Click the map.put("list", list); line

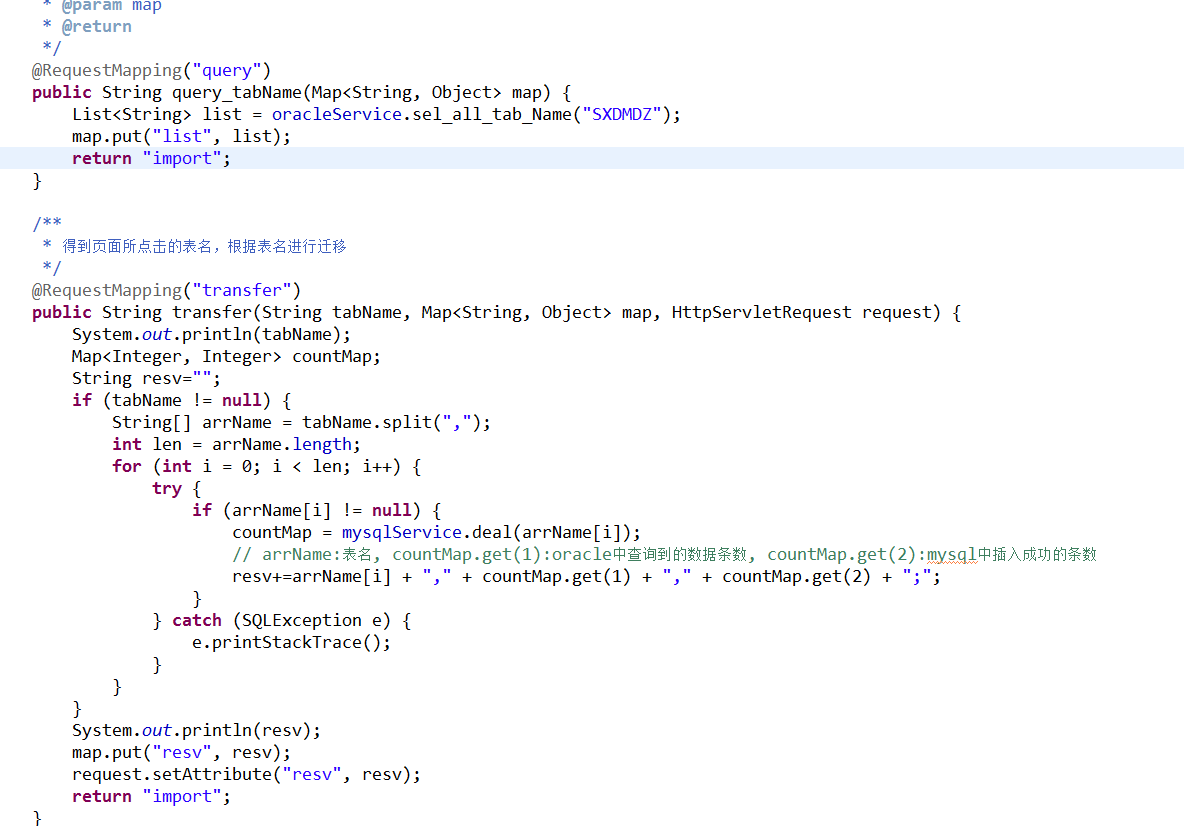(181, 137)
